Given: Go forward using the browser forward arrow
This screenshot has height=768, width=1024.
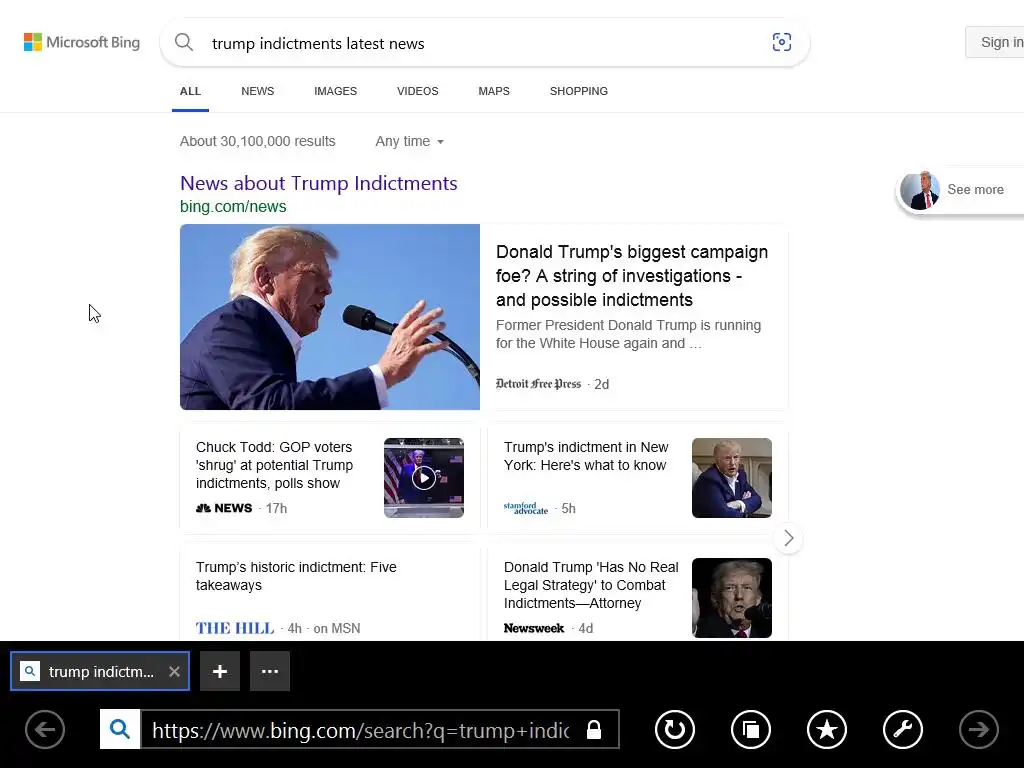Looking at the screenshot, I should tap(978, 729).
